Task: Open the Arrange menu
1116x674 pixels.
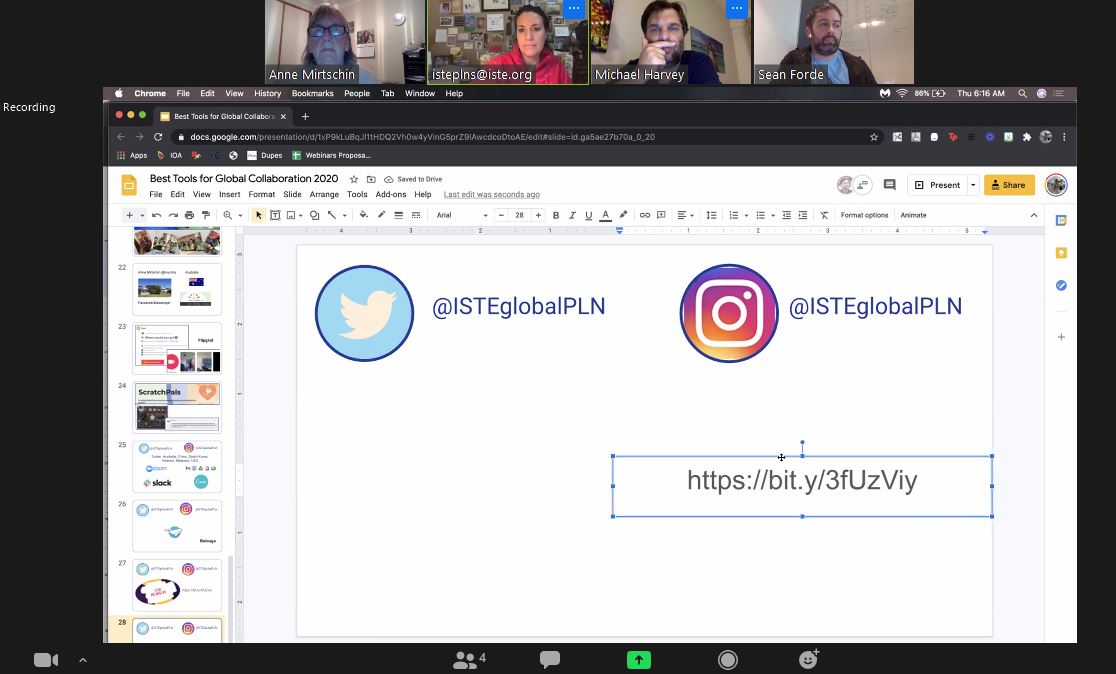Action: click(324, 194)
